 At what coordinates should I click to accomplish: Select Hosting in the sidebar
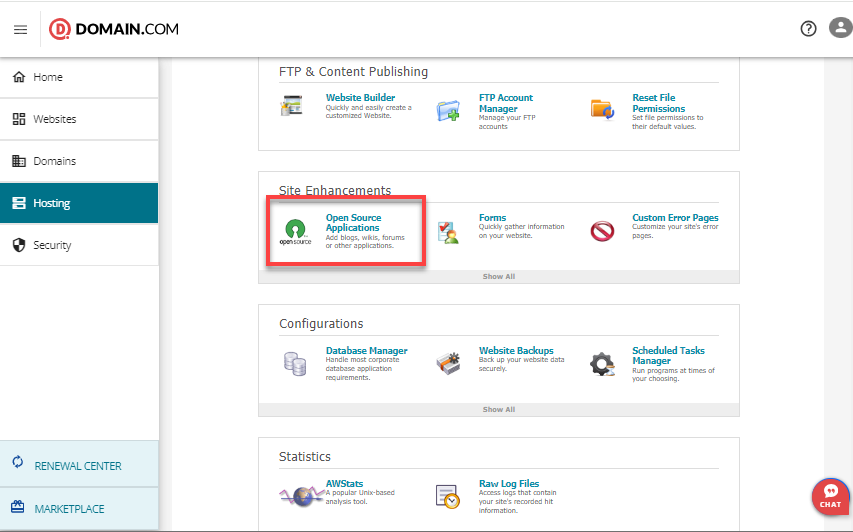pos(79,203)
